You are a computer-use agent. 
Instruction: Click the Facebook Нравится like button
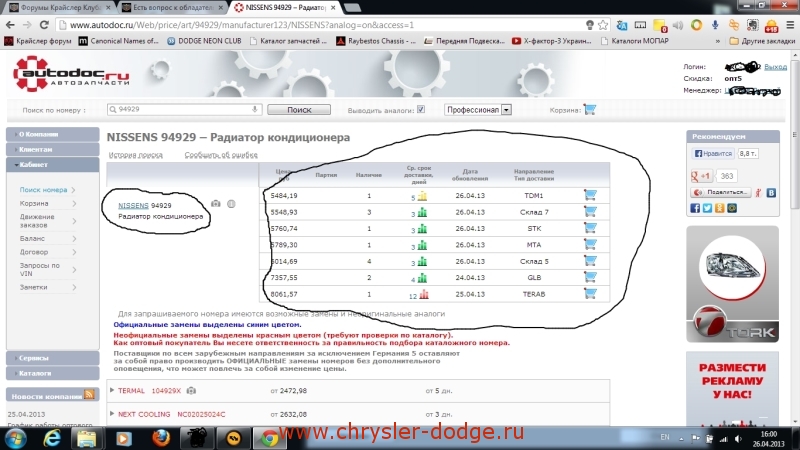coord(713,154)
